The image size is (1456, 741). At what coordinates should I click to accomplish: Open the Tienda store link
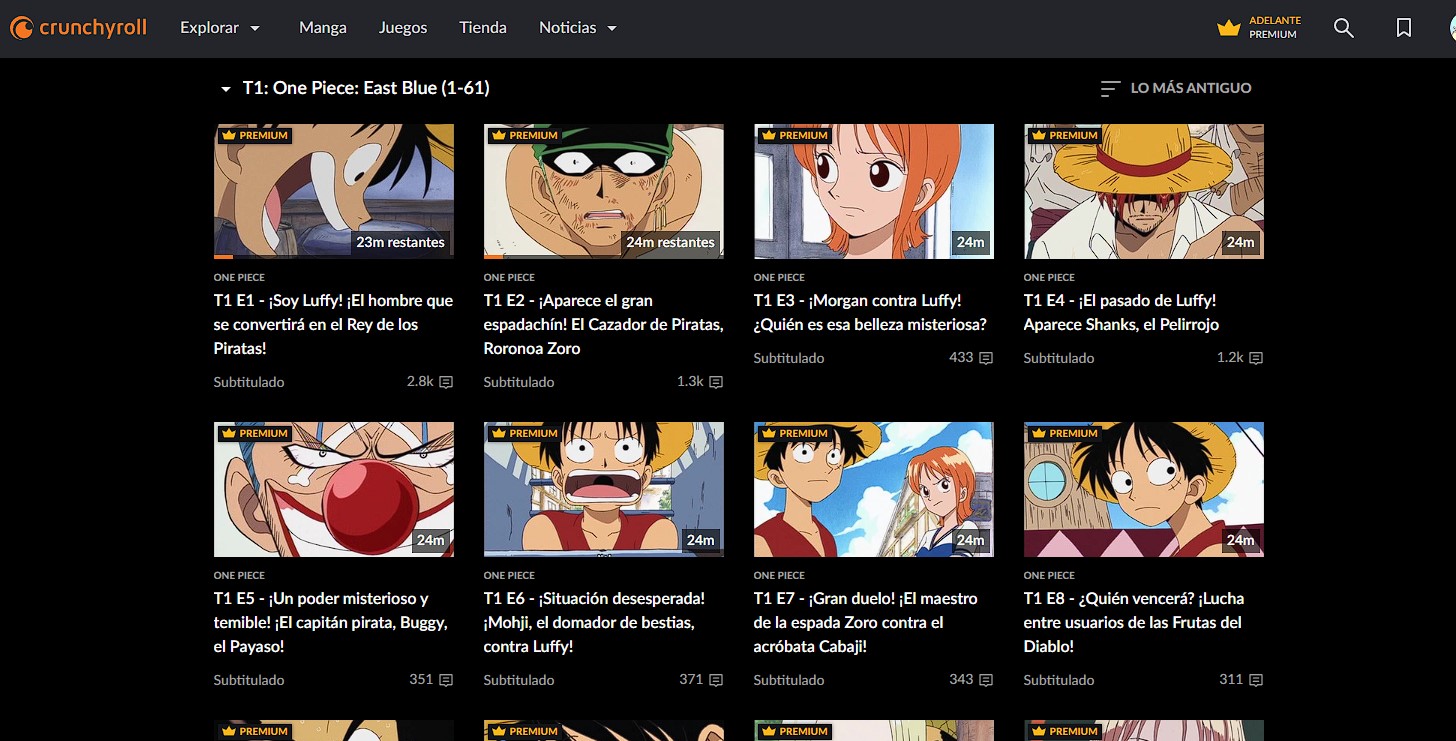click(483, 28)
